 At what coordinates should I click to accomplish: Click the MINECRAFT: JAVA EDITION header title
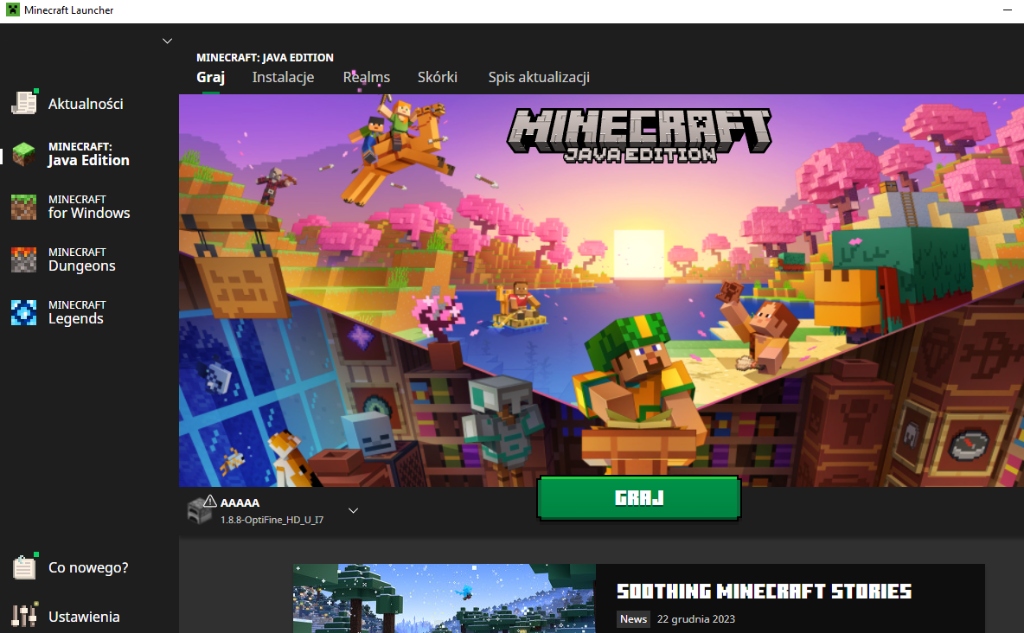pos(264,57)
